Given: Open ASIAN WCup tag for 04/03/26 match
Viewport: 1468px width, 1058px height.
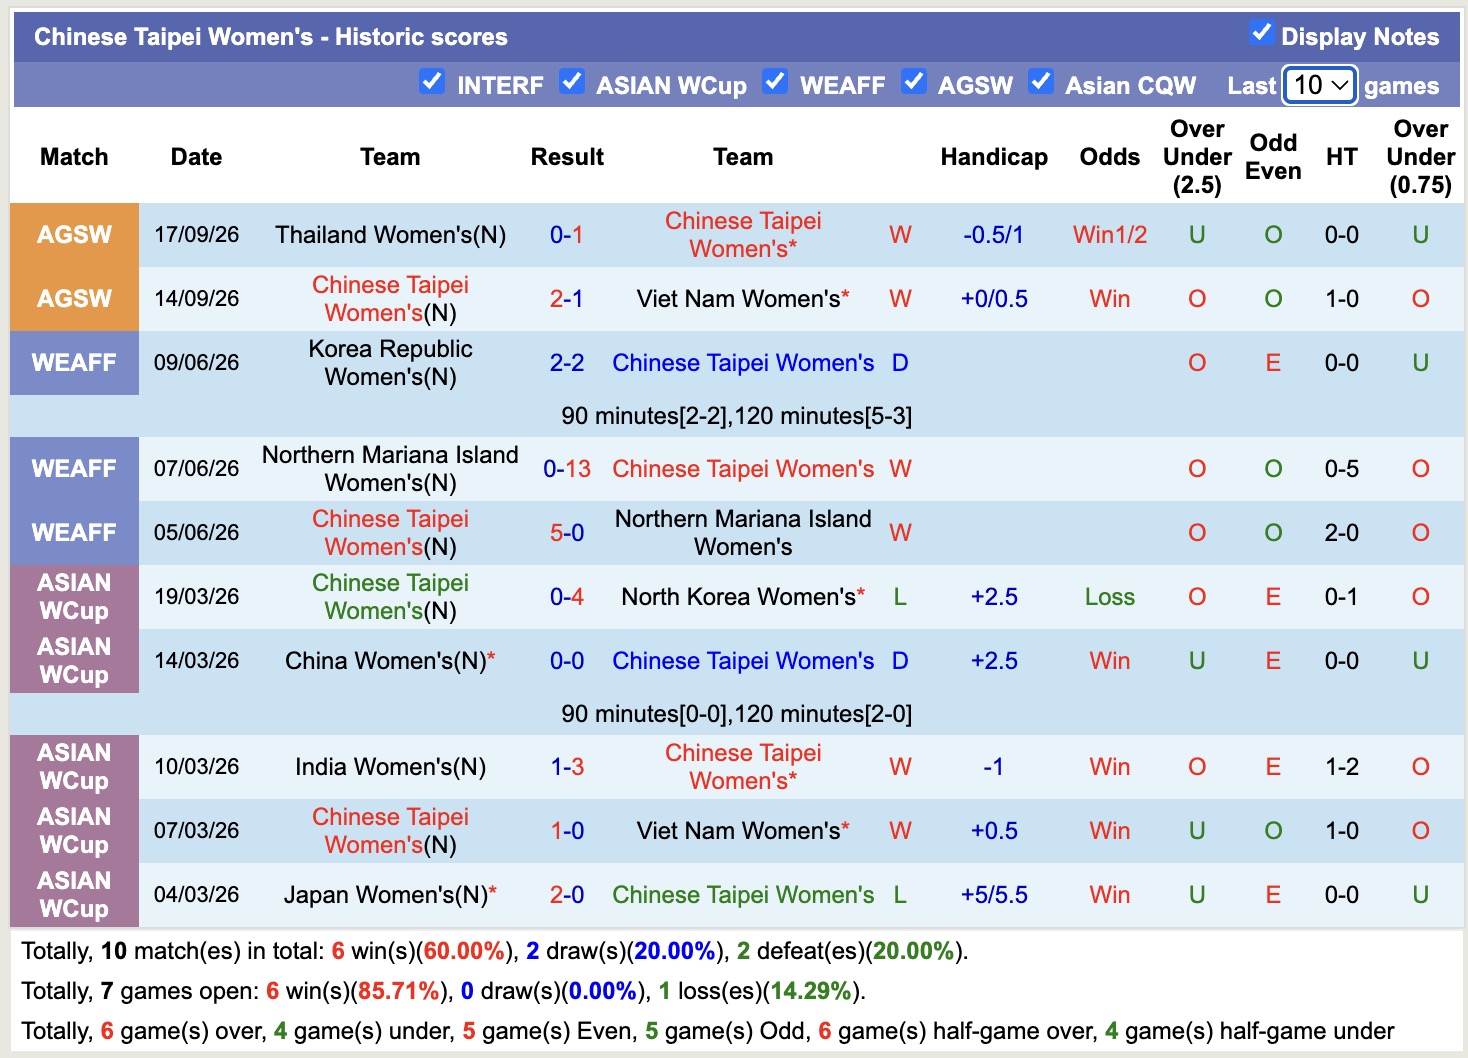Looking at the screenshot, I should coord(74,895).
